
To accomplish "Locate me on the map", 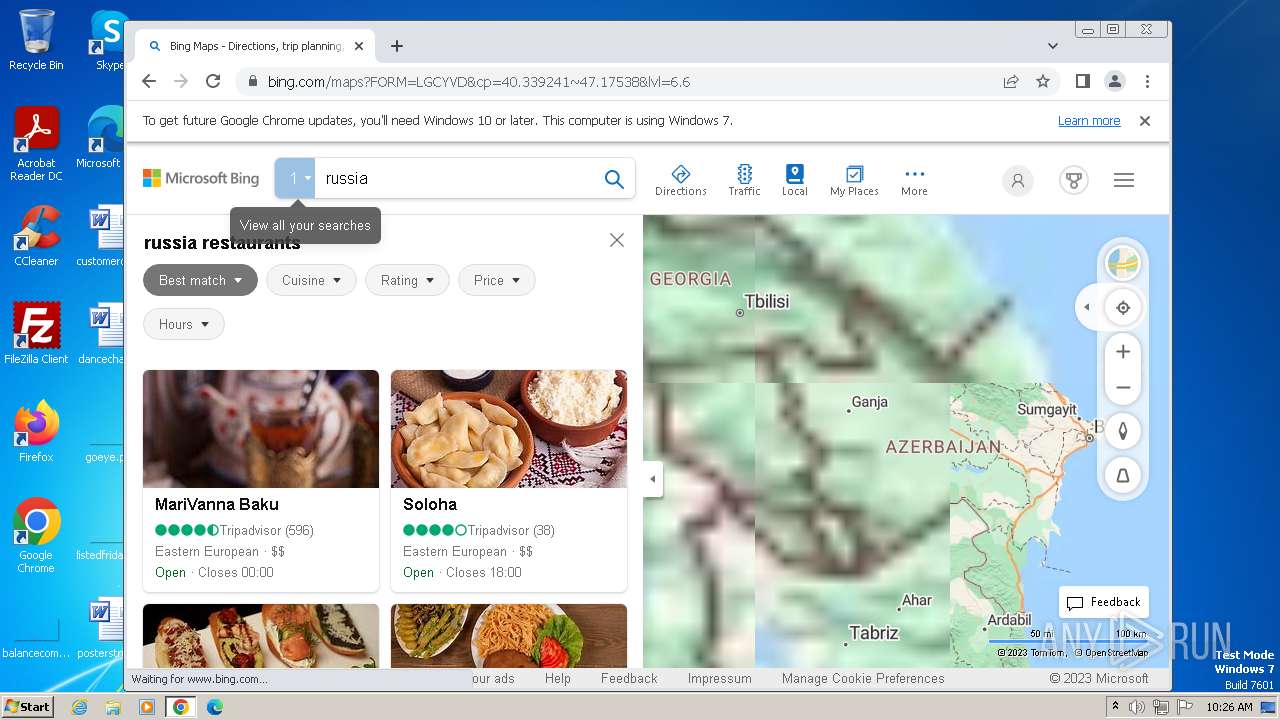I will (1123, 307).
